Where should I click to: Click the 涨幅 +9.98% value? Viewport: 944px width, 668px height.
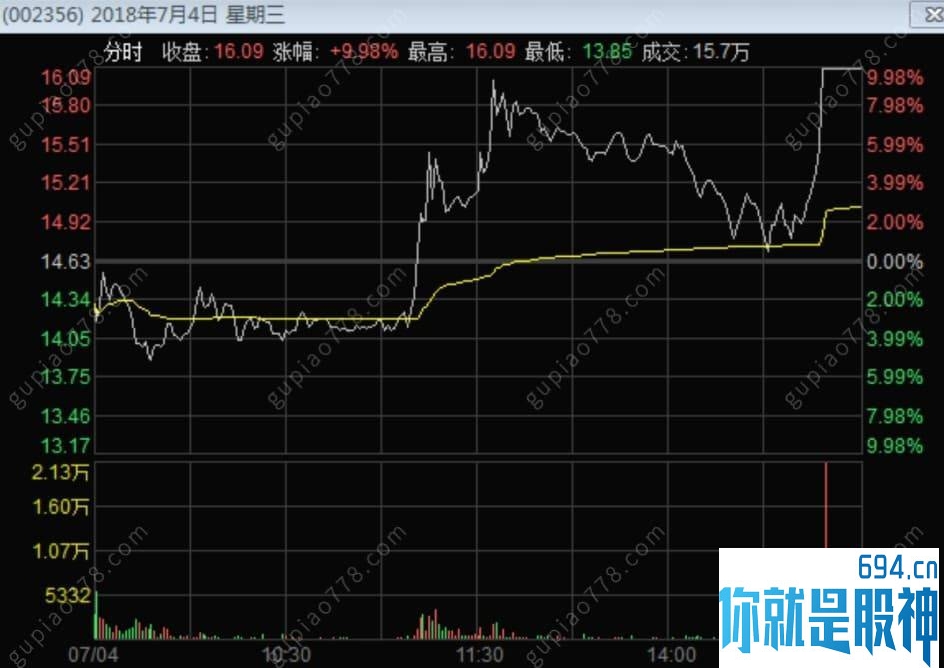click(364, 52)
